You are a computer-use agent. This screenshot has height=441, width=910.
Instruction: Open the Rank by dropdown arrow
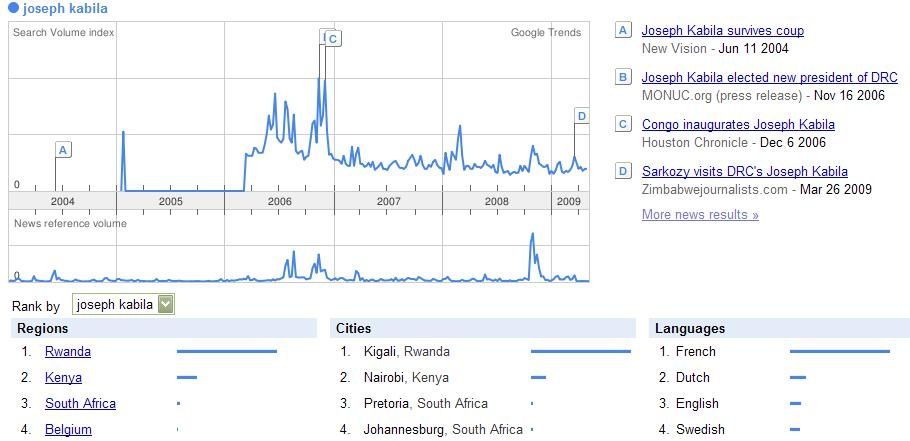click(166, 305)
